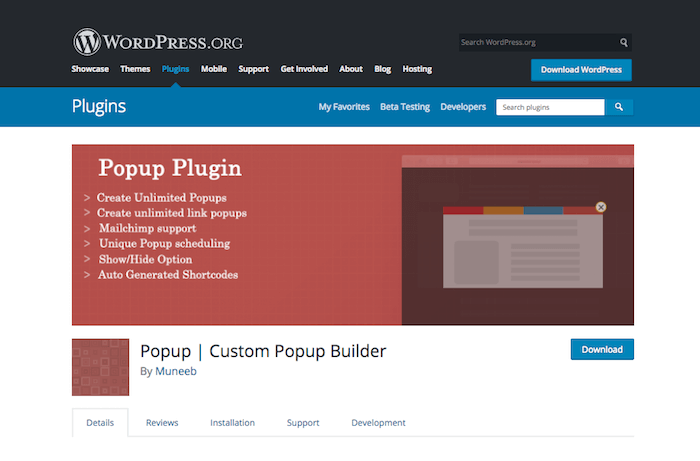The width and height of the screenshot is (700, 461).
Task: Open the Hosting menu item
Action: click(x=417, y=69)
